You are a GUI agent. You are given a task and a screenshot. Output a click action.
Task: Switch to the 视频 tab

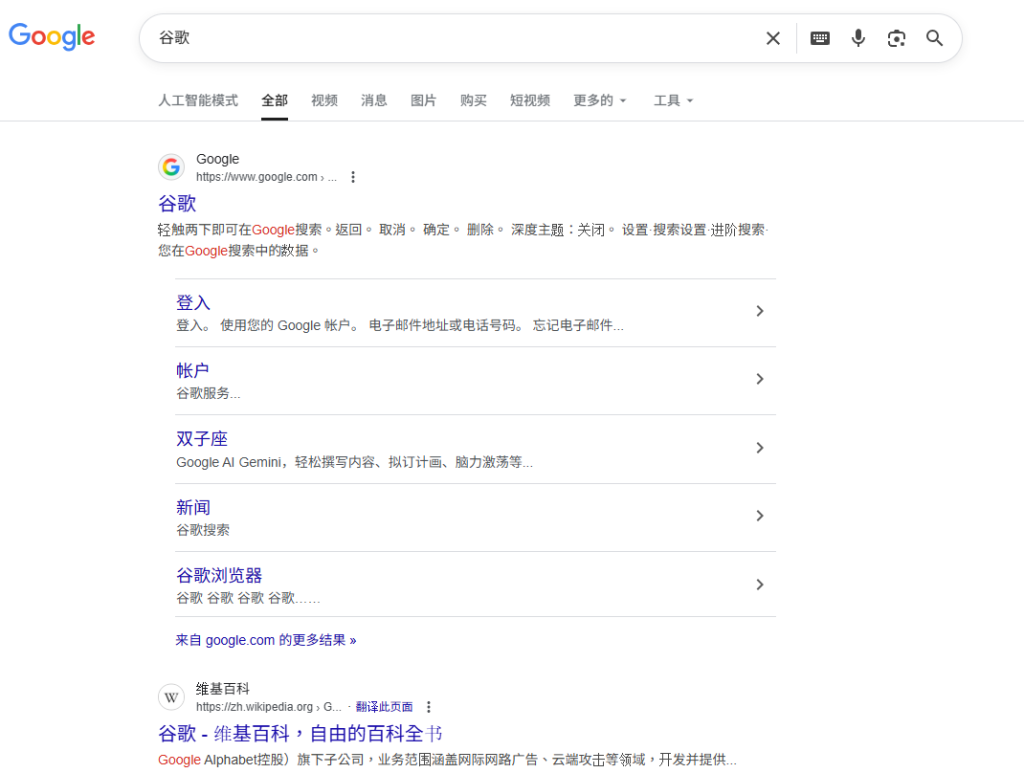coord(323,100)
